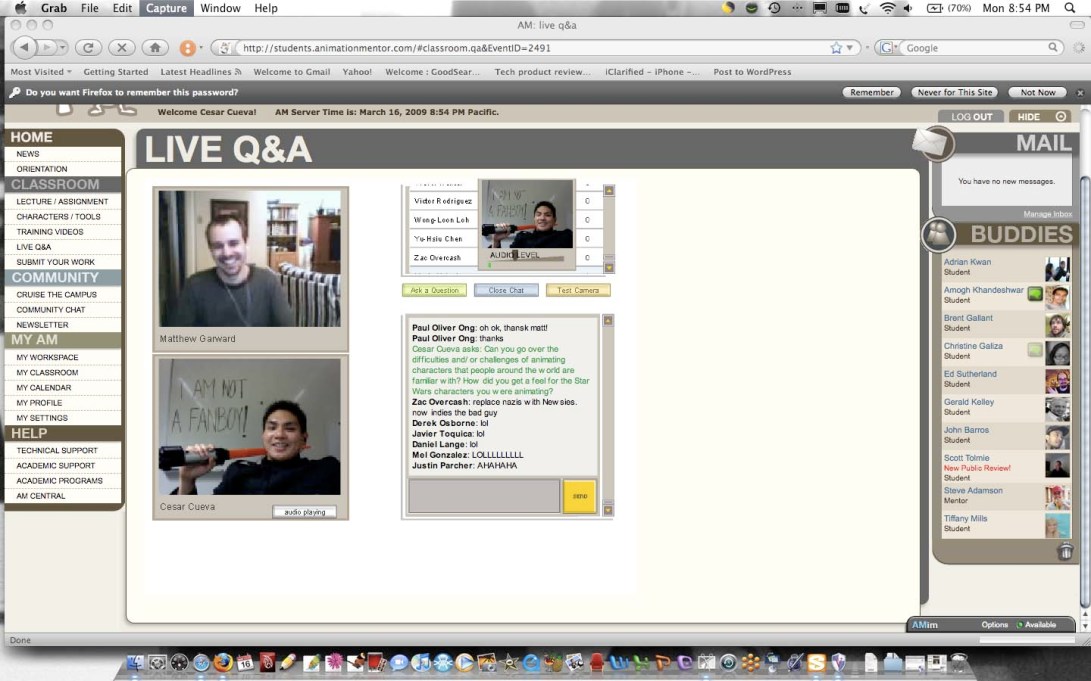Click green chat icon beside Amogh Khandeshwar
The height and width of the screenshot is (681, 1091).
[1034, 294]
